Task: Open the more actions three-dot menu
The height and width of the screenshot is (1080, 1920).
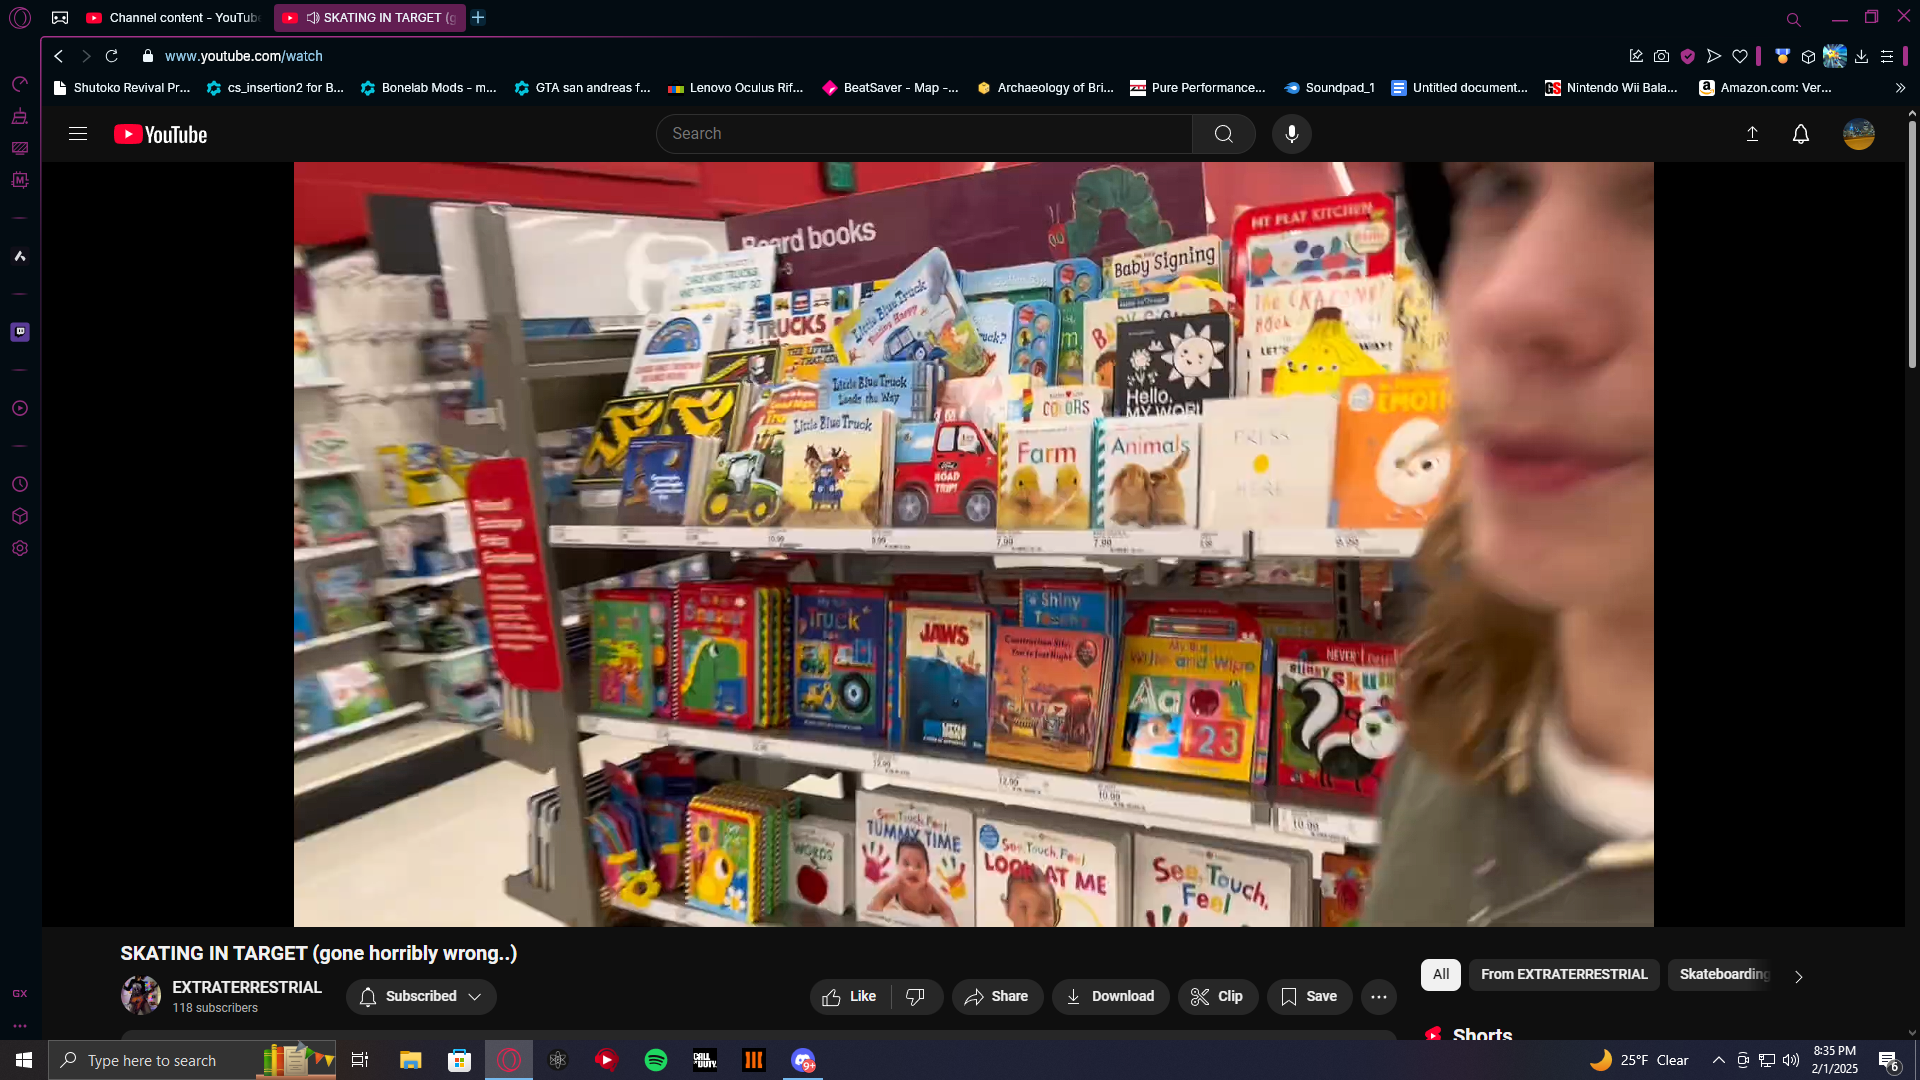Action: point(1378,996)
